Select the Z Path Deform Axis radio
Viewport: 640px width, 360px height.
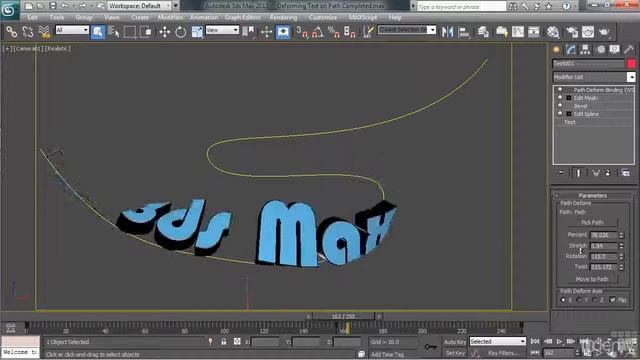(x=595, y=300)
